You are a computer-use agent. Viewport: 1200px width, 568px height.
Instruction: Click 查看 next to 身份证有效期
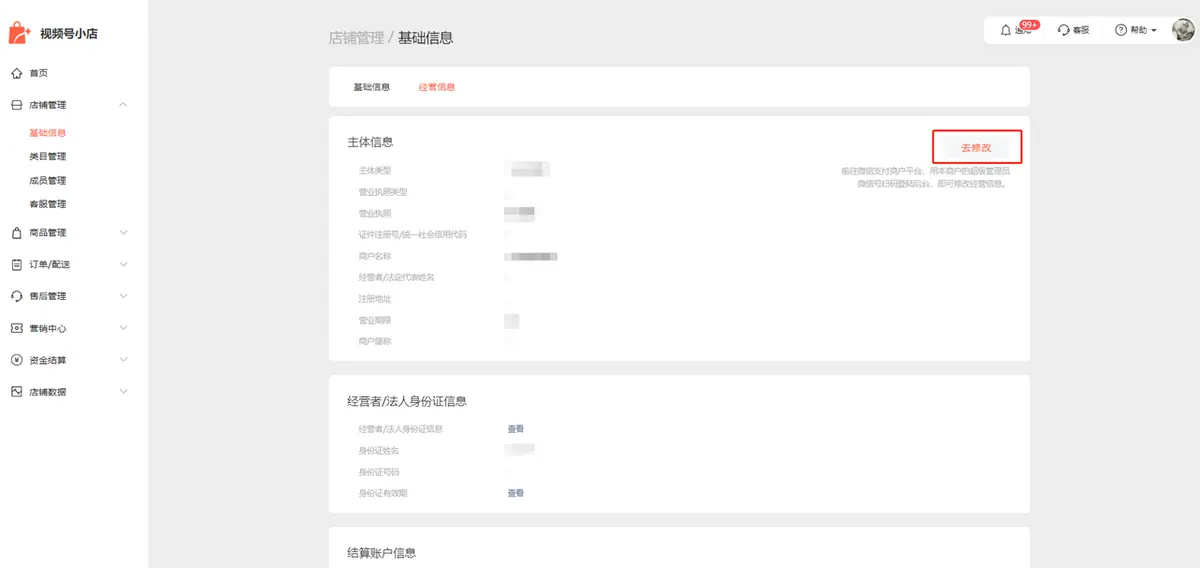click(x=515, y=493)
